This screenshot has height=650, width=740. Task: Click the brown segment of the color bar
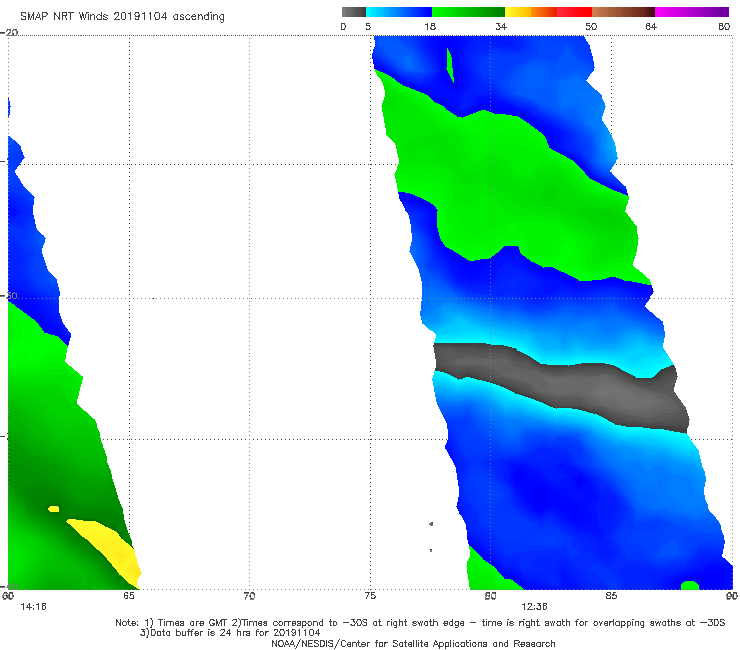[x=623, y=12]
